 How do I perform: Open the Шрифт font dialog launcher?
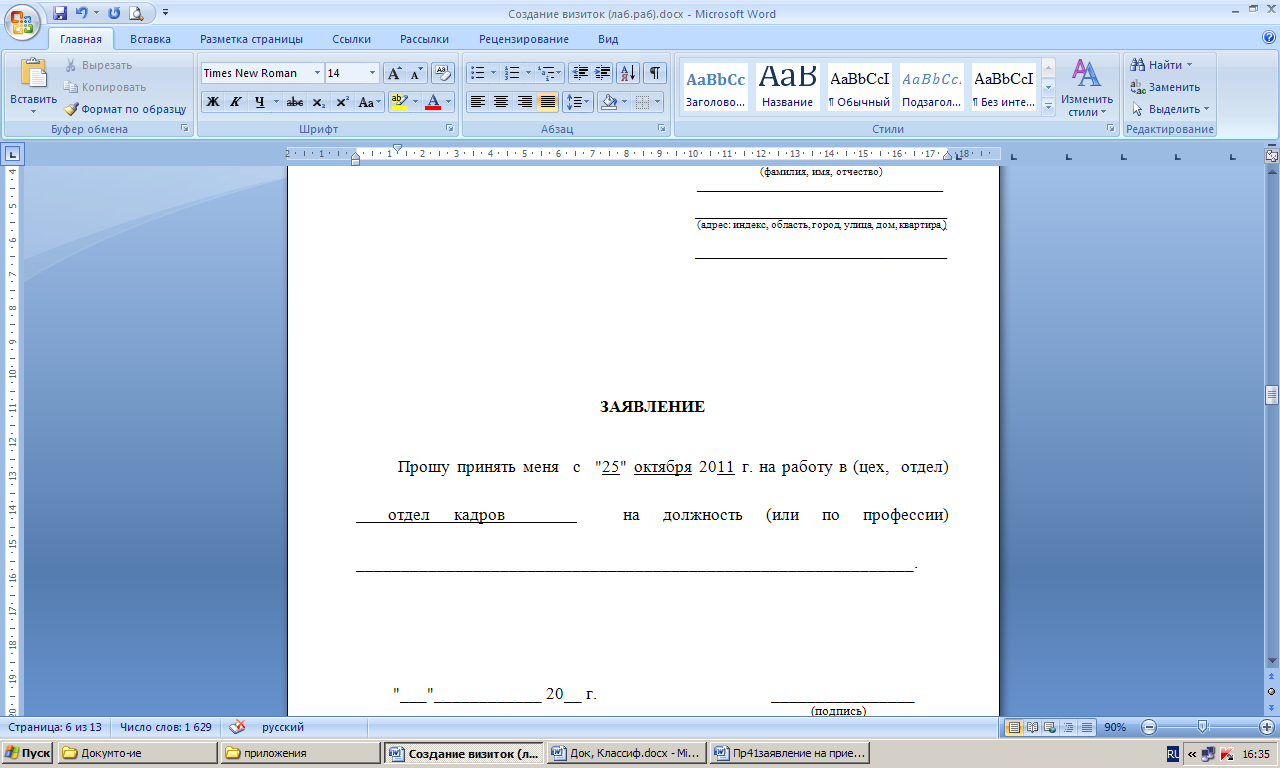click(x=449, y=129)
